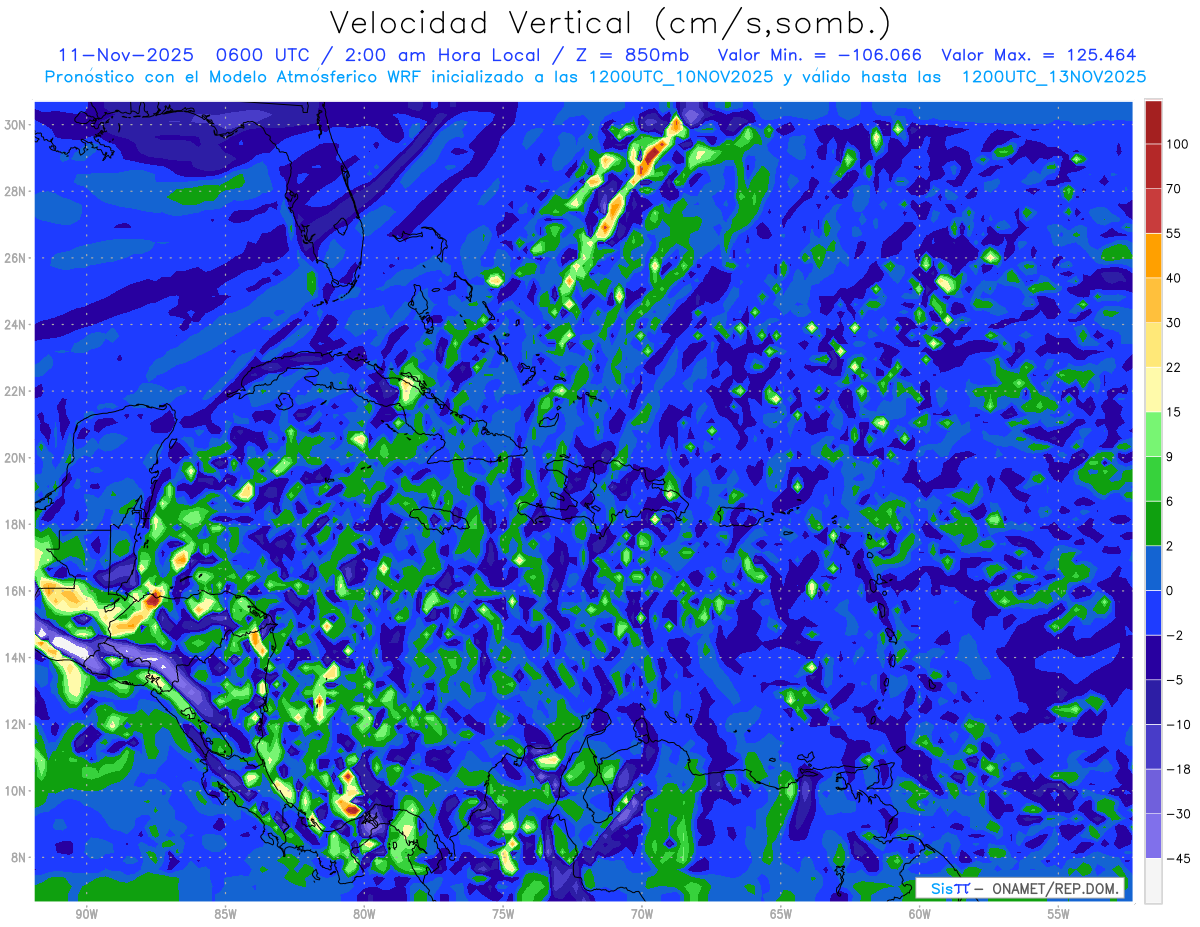This screenshot has height=927, width=1200.
Task: Click the 85W longitude label
Action: 225,914
